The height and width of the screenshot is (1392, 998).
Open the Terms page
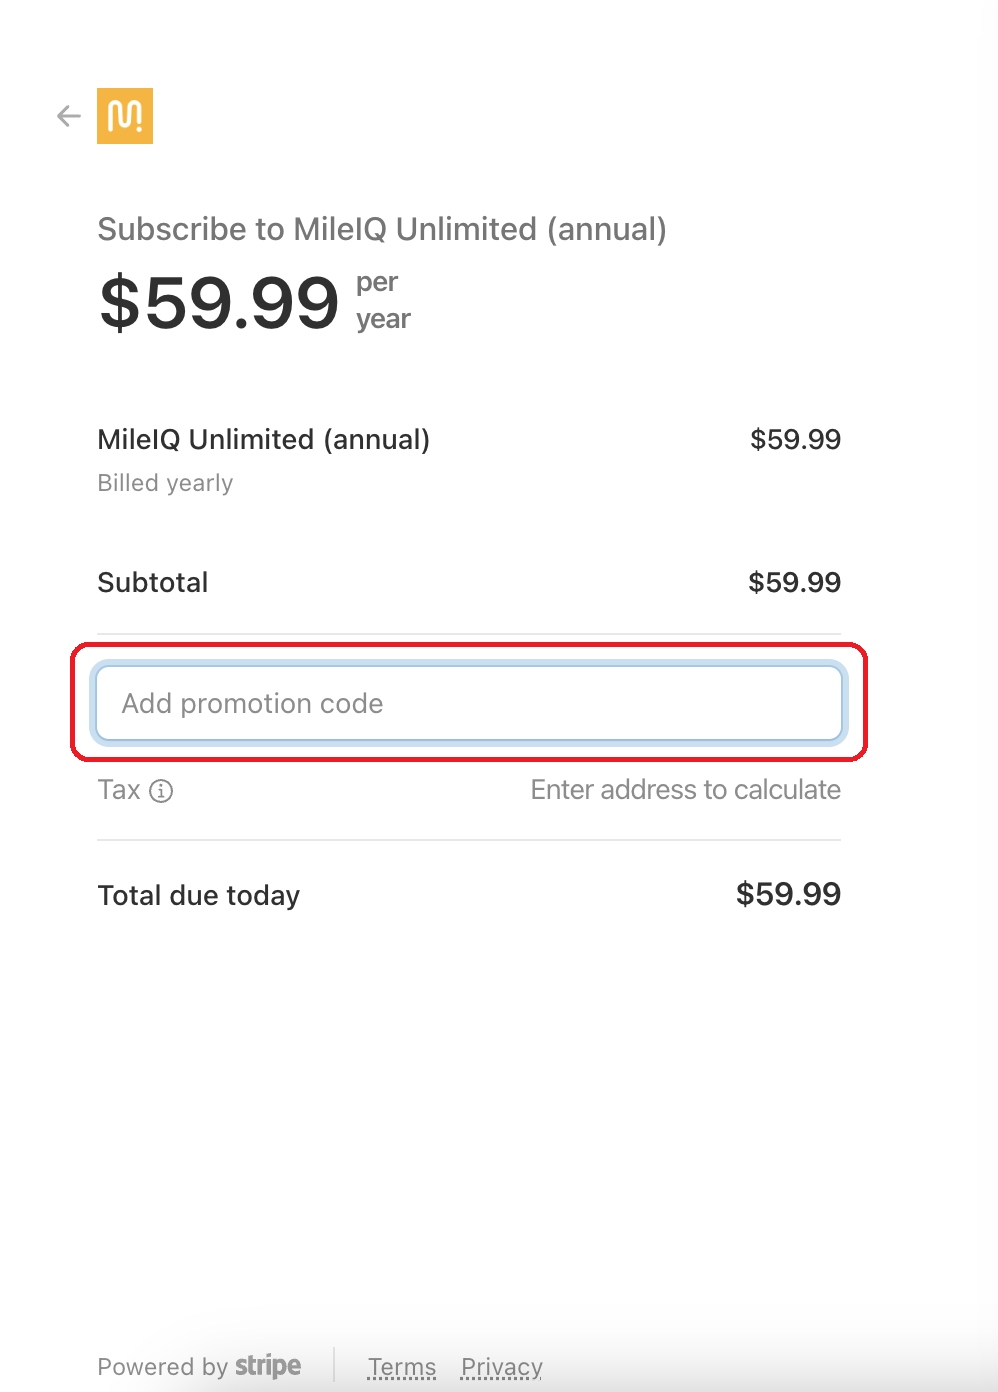tap(401, 1366)
